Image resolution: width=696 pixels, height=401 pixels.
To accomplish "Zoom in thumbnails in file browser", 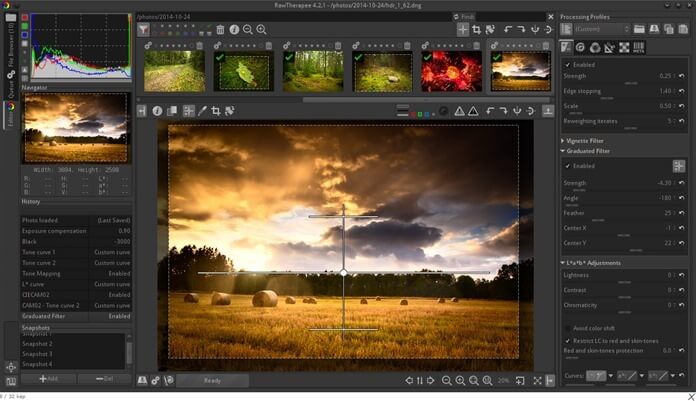I will point(261,30).
